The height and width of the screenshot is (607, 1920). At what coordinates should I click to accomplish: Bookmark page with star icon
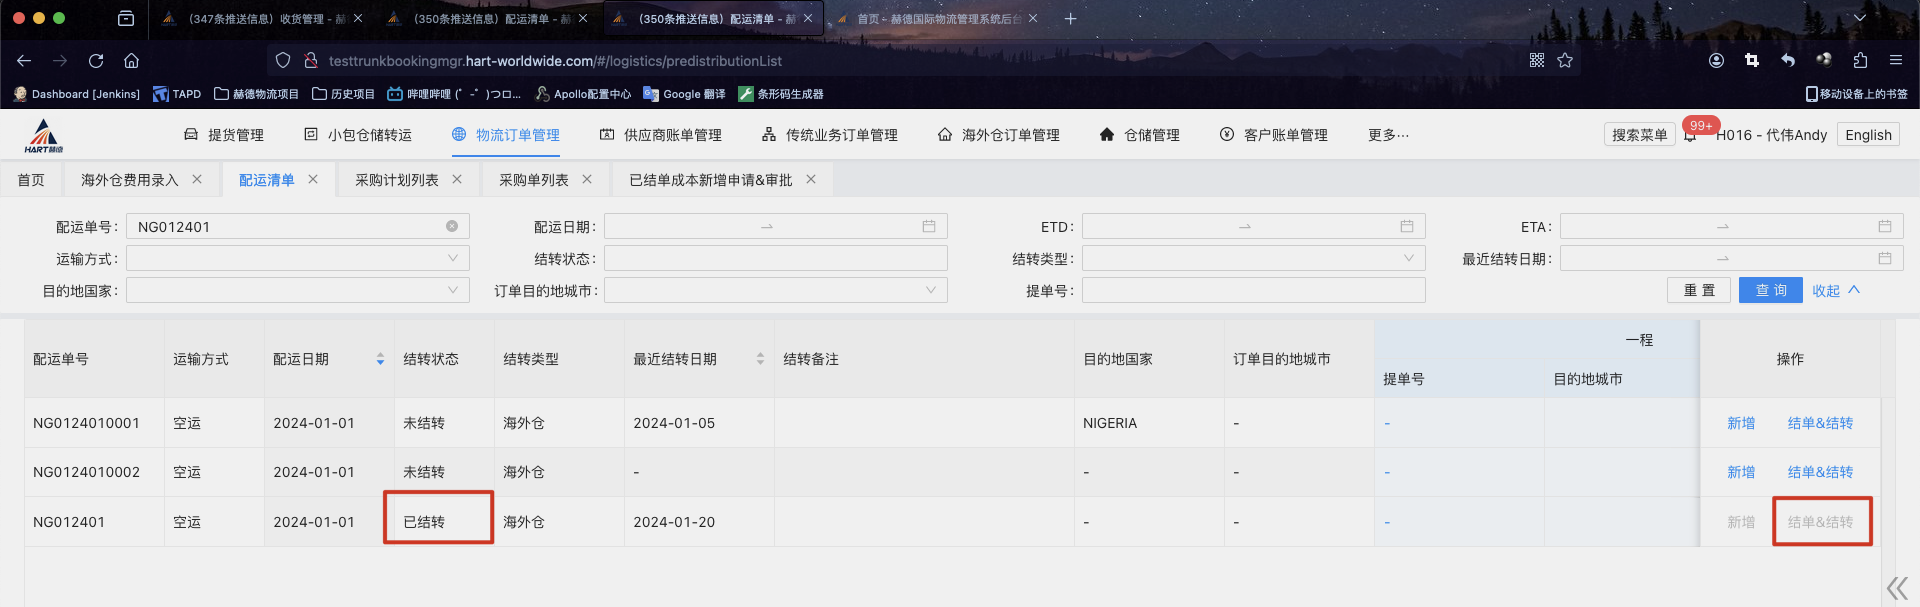tap(1565, 61)
